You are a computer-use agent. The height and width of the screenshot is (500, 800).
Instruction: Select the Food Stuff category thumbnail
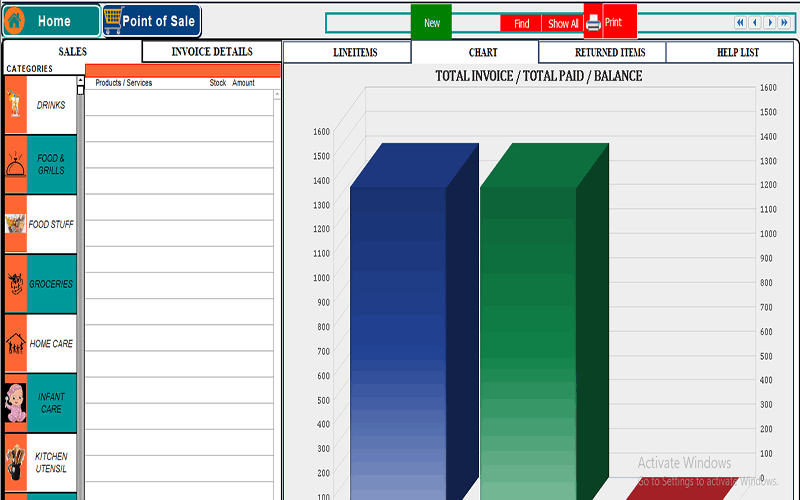coord(15,224)
